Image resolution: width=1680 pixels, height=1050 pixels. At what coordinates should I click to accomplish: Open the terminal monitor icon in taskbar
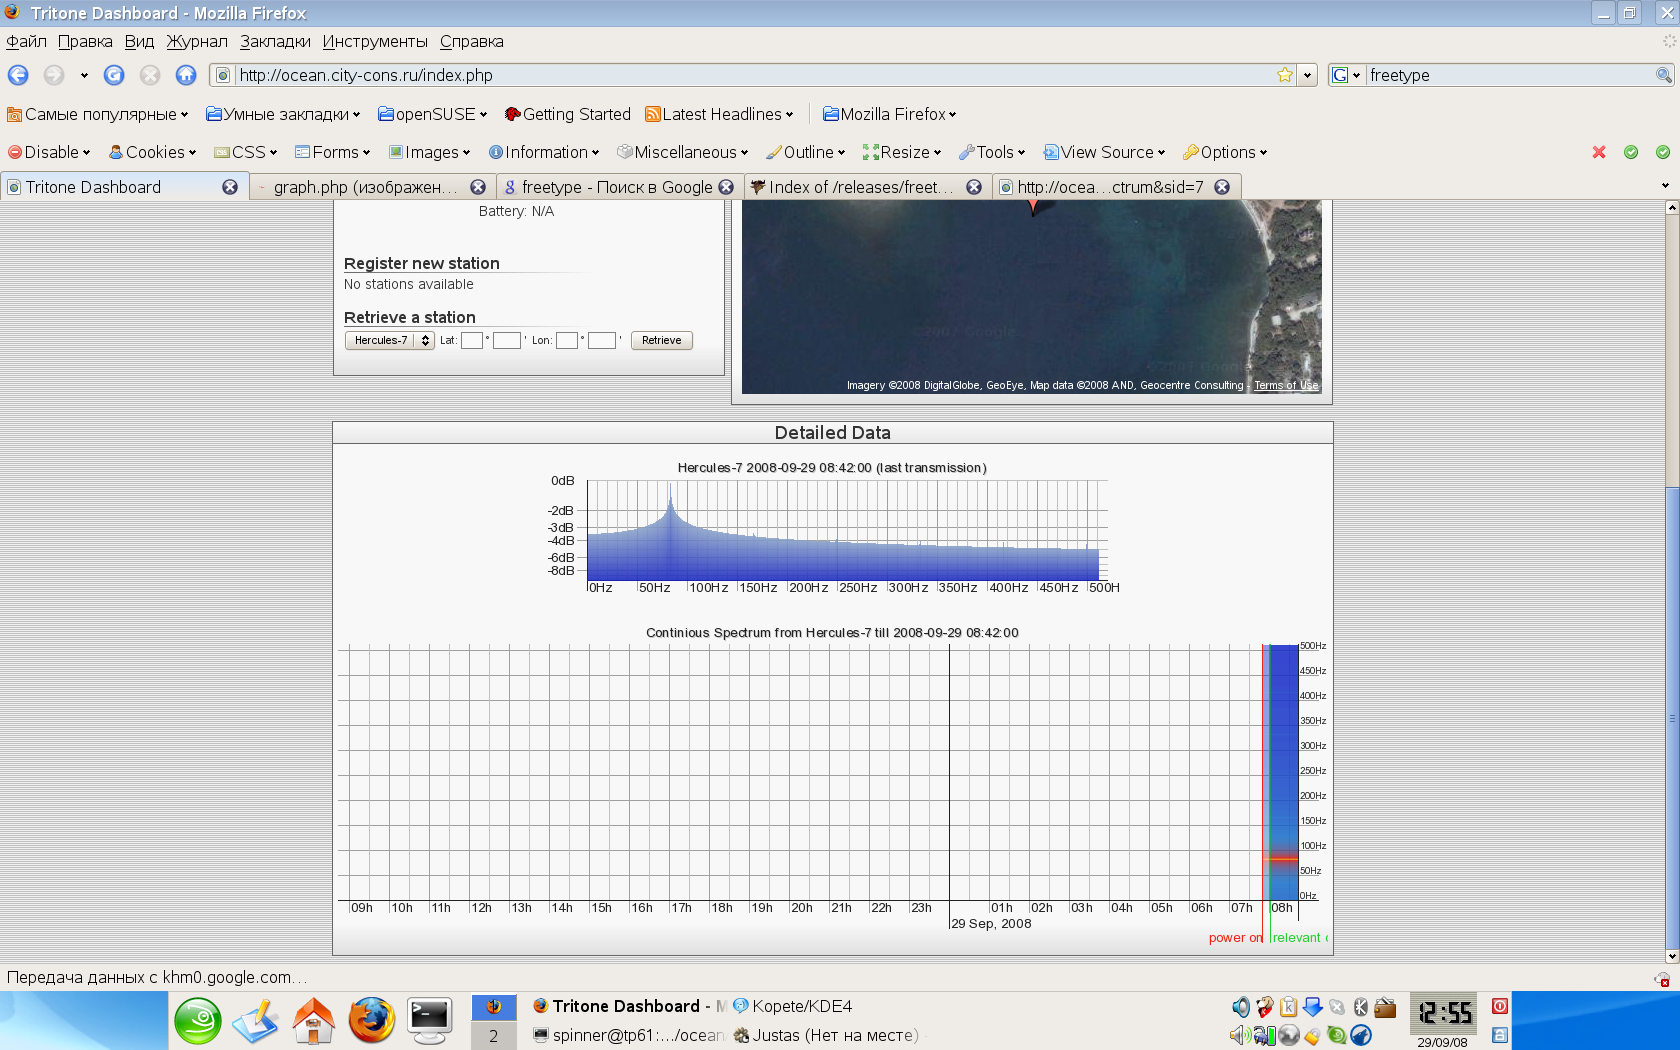point(430,1021)
